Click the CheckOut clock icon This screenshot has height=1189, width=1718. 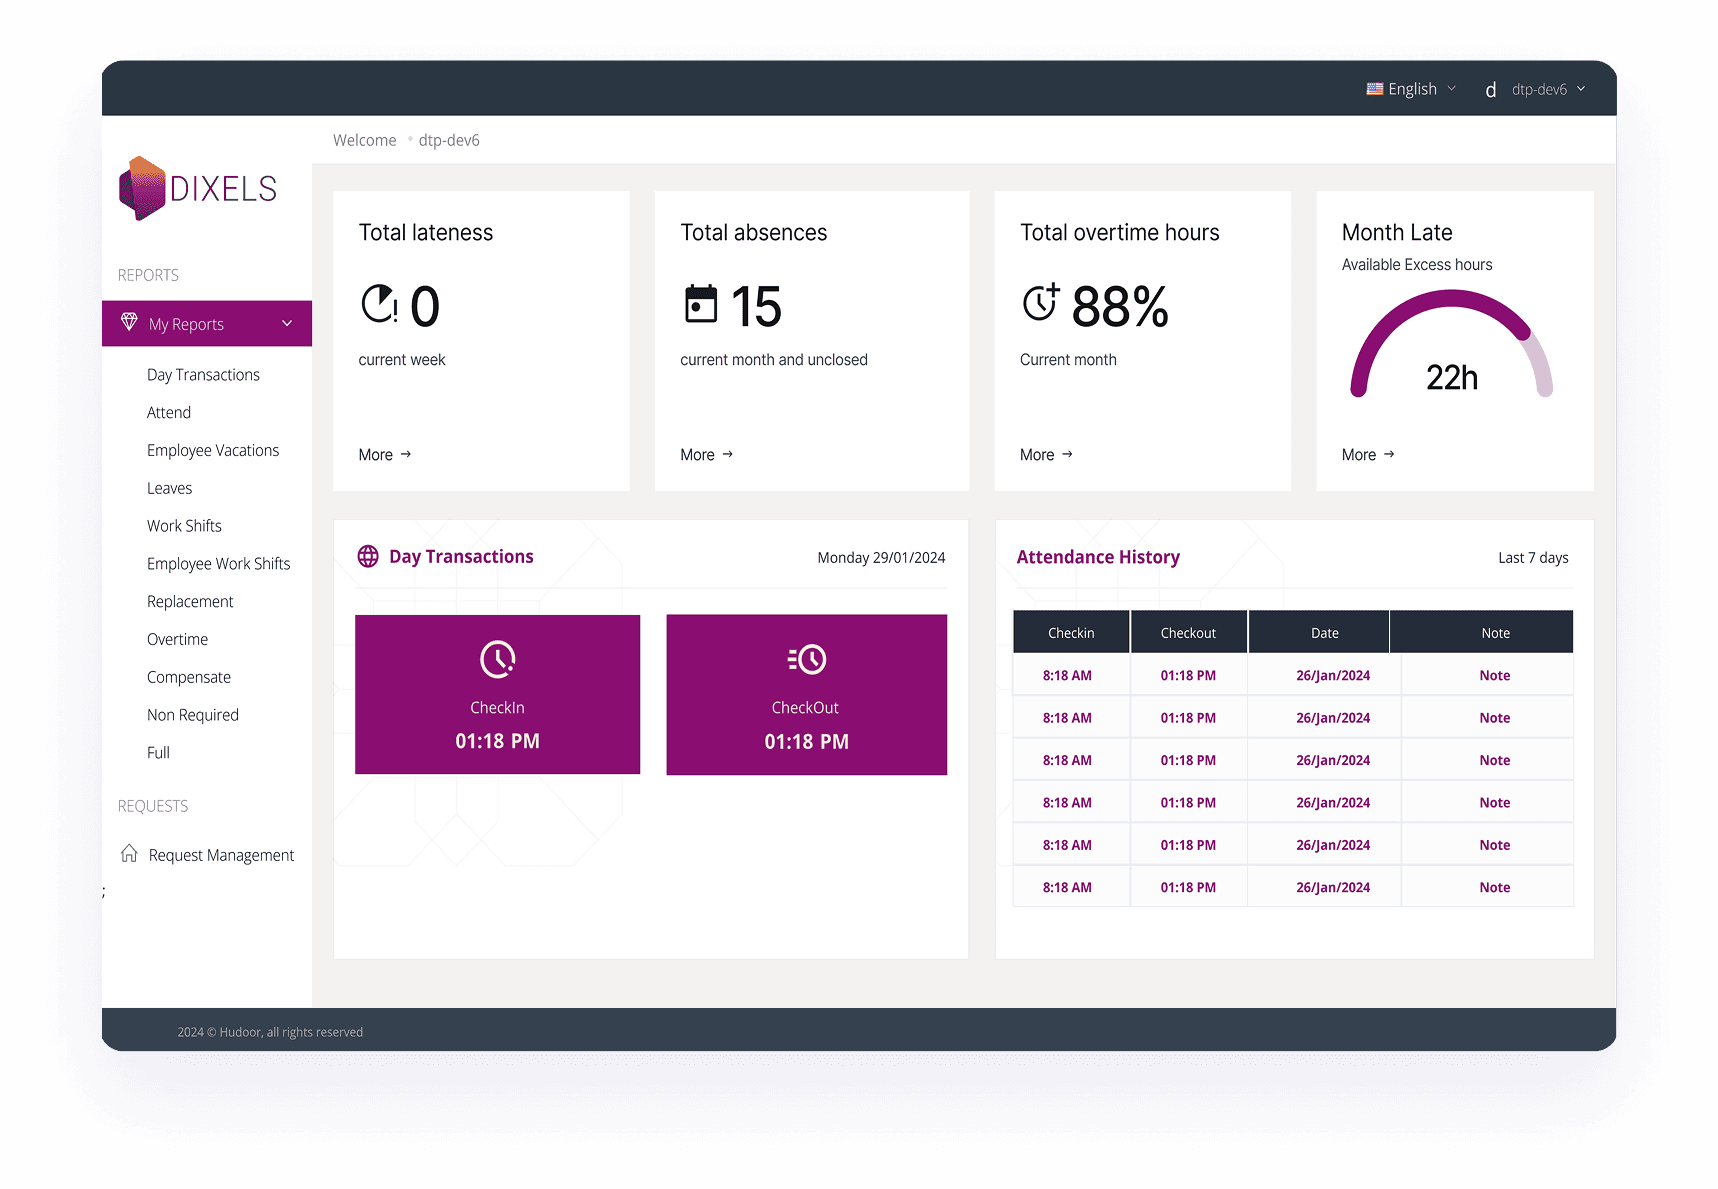click(x=806, y=659)
